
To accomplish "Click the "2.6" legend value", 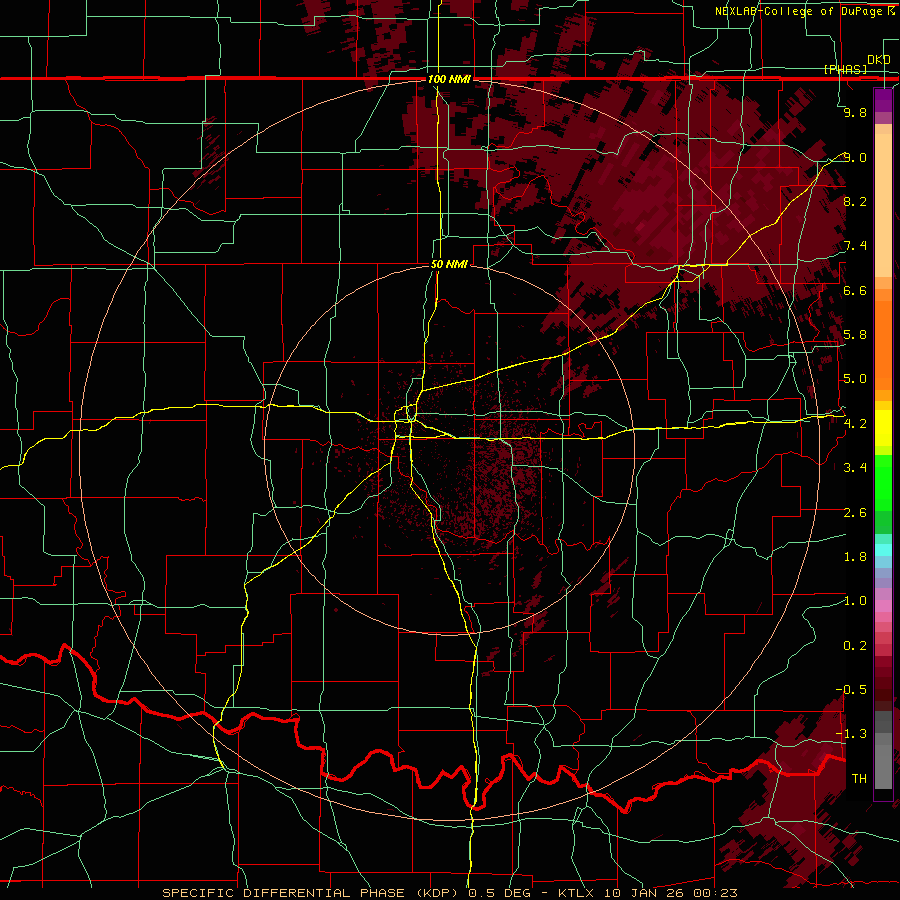I will tap(855, 512).
